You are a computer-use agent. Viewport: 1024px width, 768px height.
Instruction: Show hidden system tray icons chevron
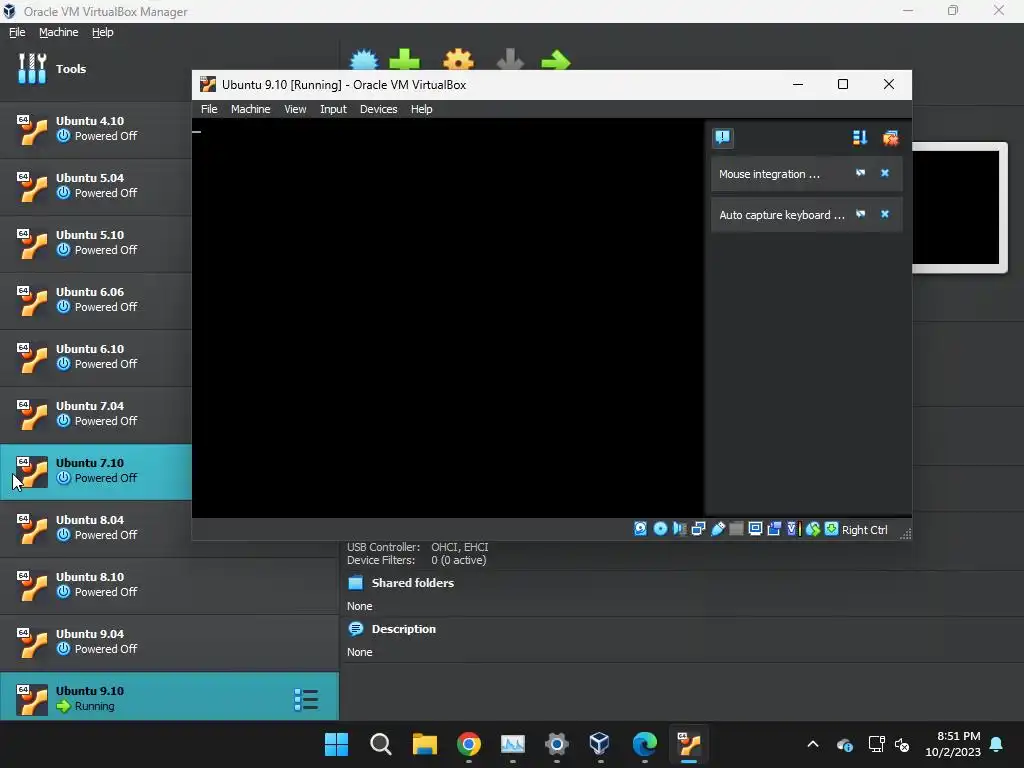tap(812, 744)
